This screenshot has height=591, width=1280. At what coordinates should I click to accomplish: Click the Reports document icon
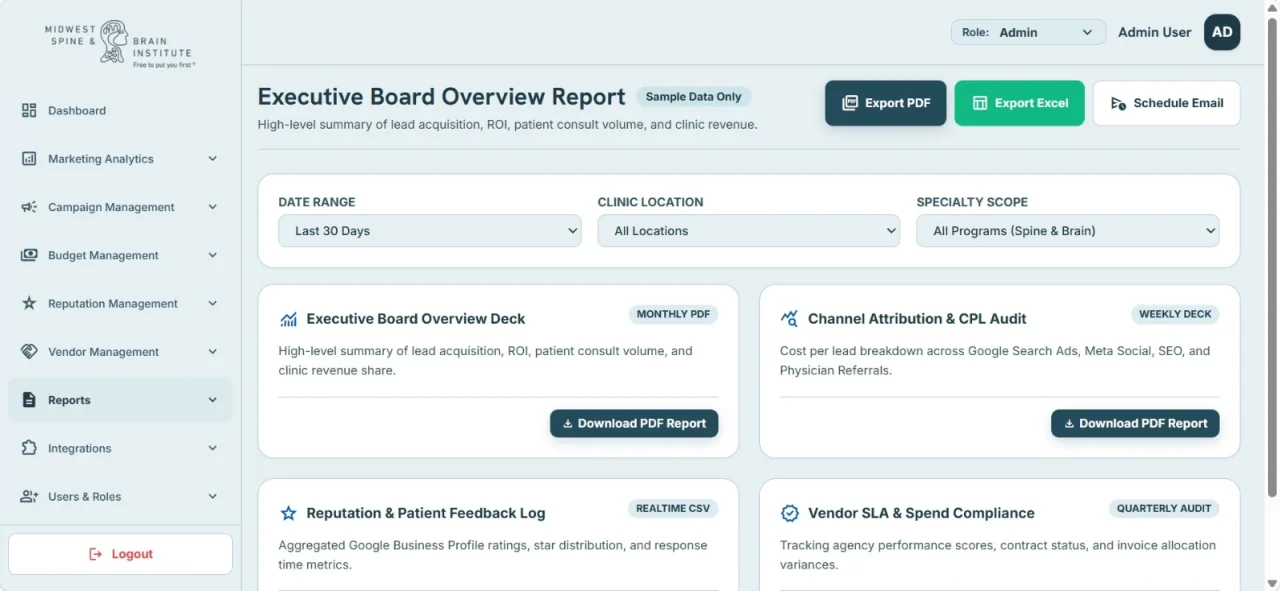click(x=29, y=400)
